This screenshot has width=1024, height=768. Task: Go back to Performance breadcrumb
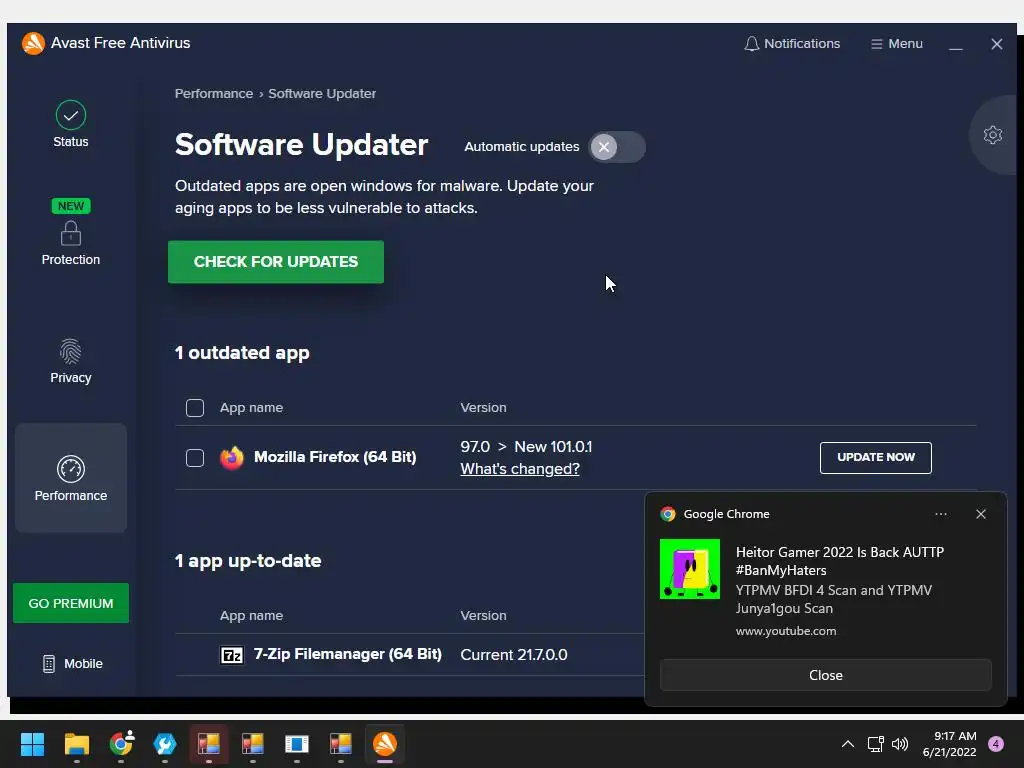click(x=214, y=93)
